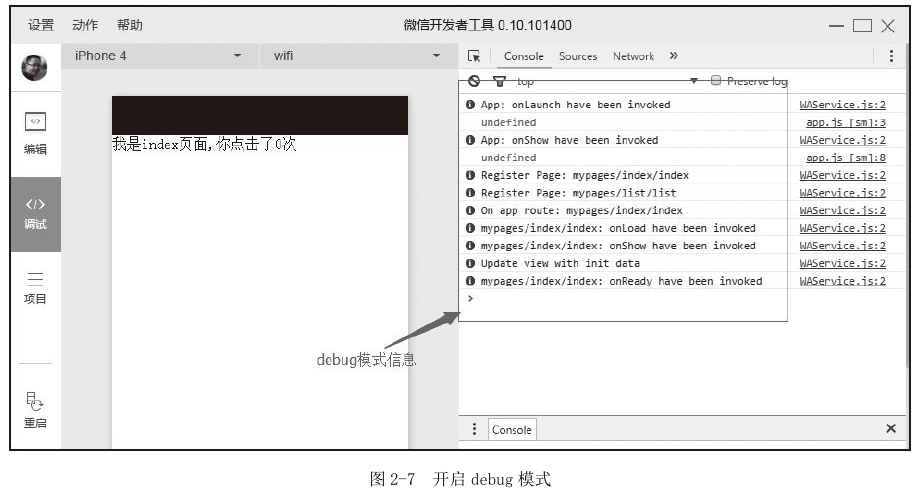Open WAService.js:2 link for Update view row
The width and height of the screenshot is (917, 489).
point(843,263)
